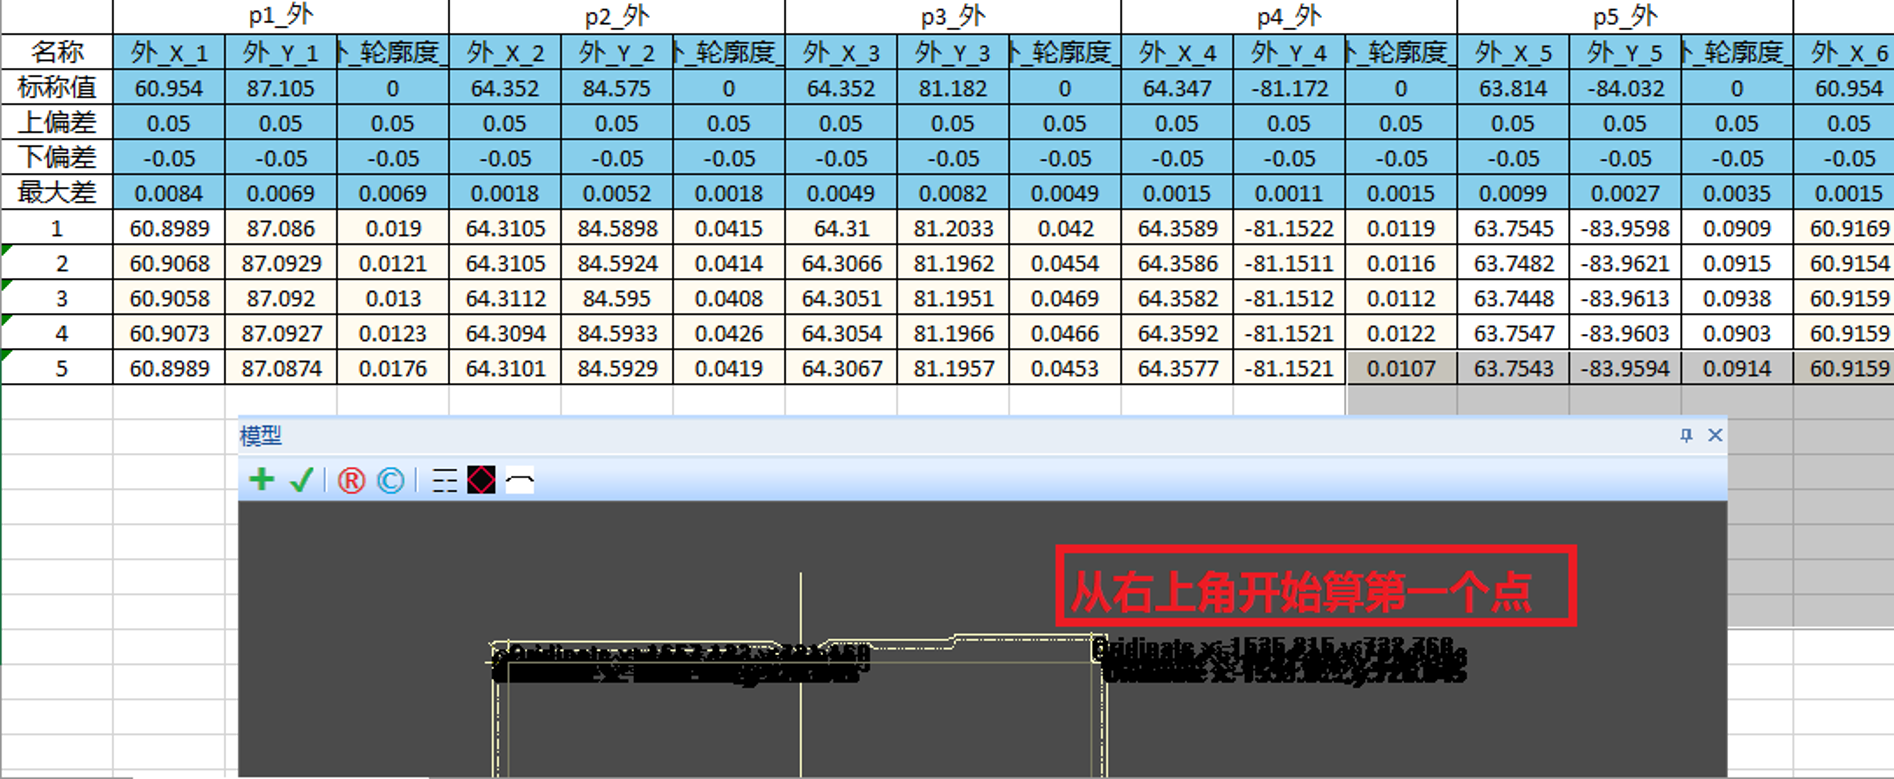Click the curve profile line icon
1894x779 pixels.
[x=520, y=481]
